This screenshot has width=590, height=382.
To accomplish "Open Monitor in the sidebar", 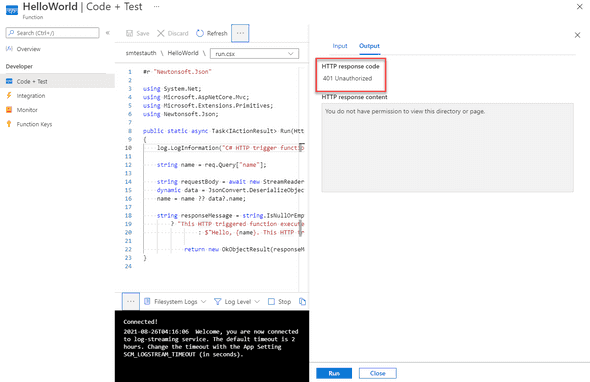I will 27,110.
